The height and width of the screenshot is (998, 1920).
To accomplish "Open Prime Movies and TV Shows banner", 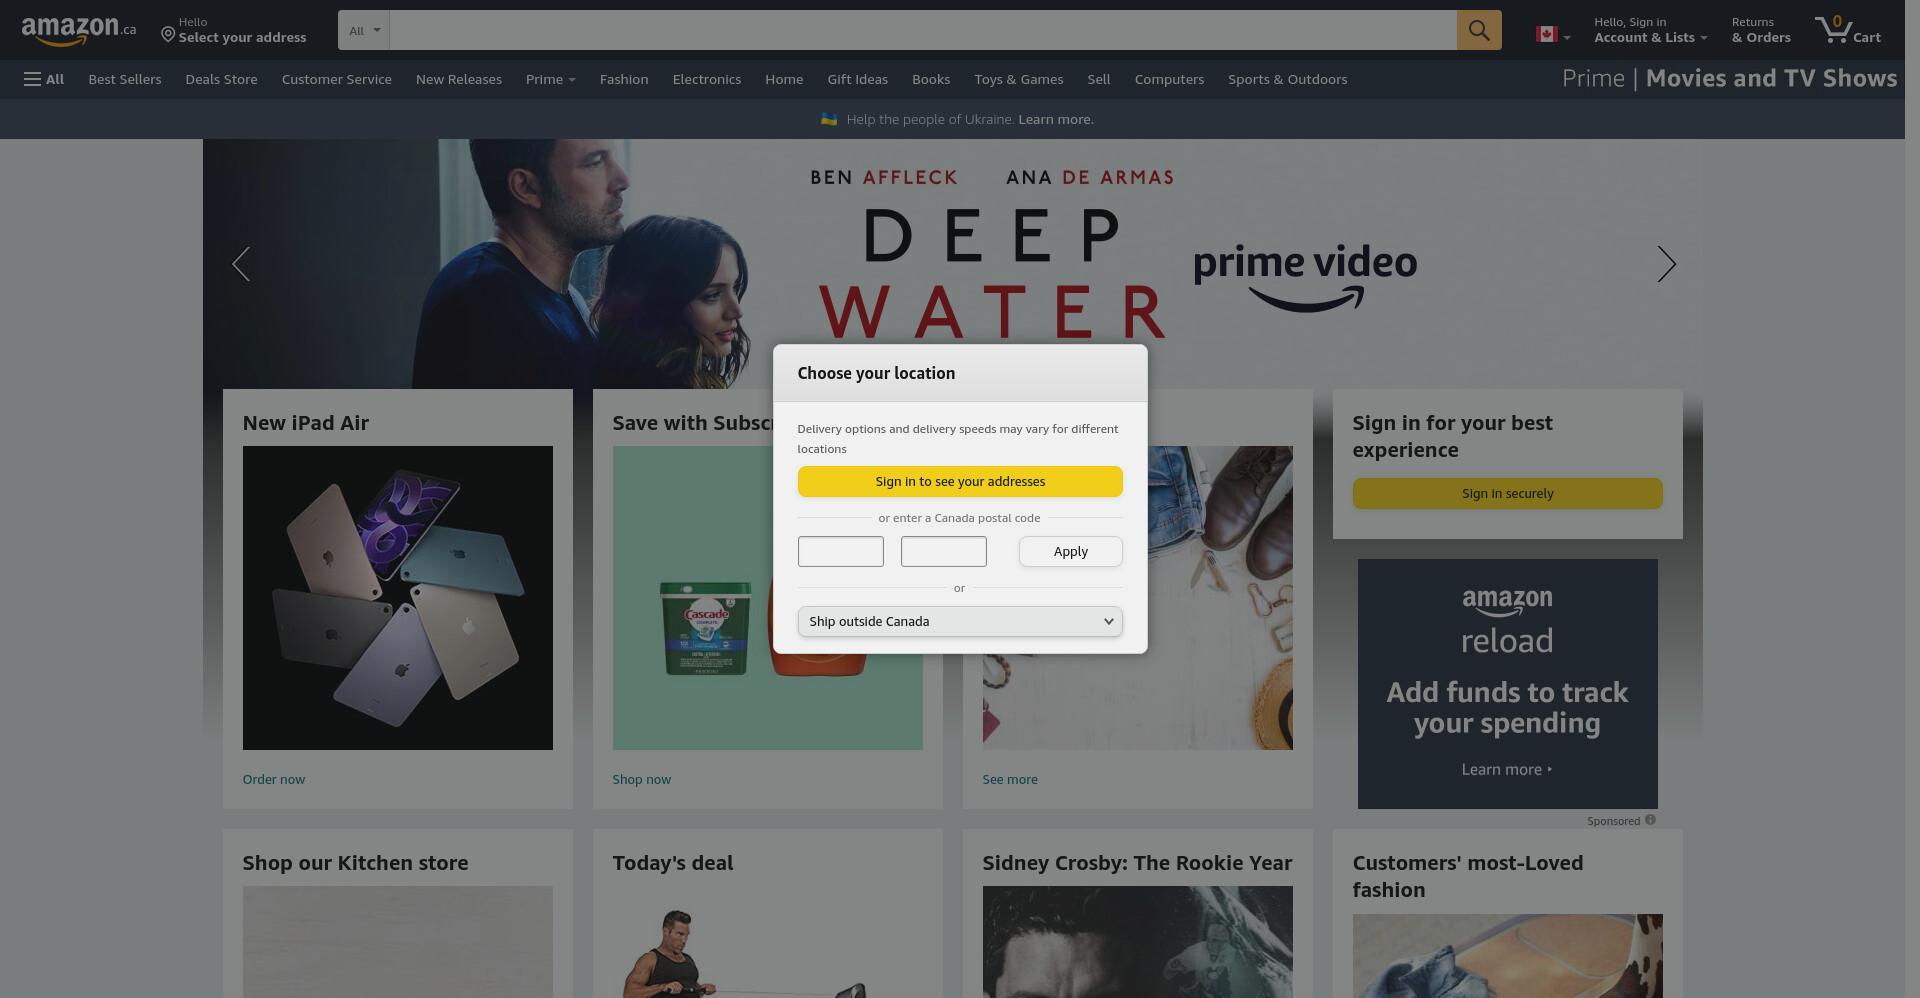I will click(x=1729, y=78).
